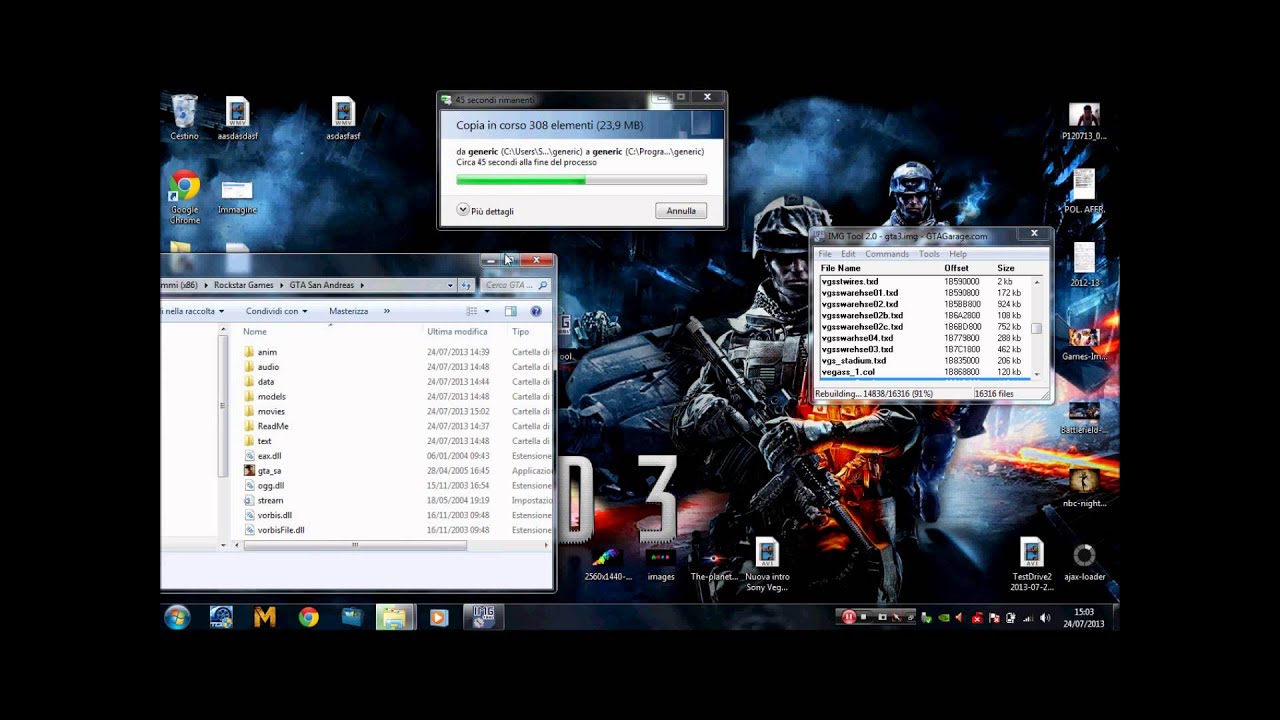Screen dimensions: 1280x720
Task: Select The-planet desktop icon
Action: point(714,565)
